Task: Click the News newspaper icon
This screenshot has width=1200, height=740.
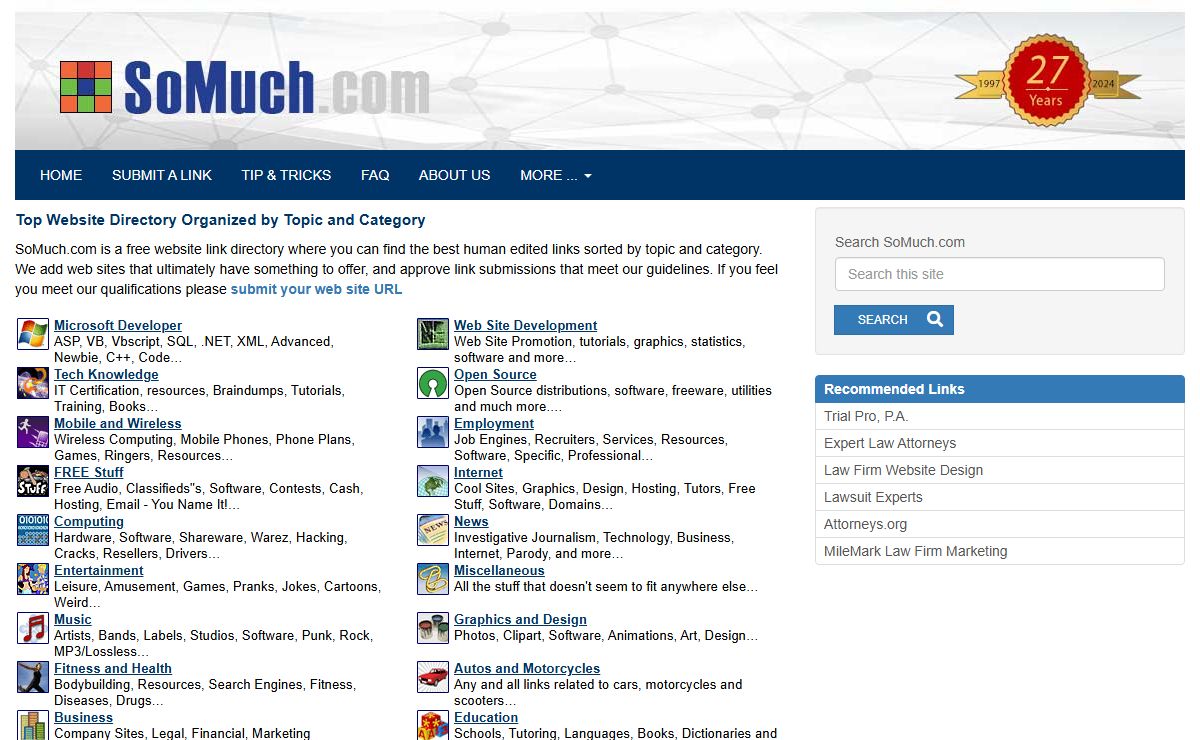Action: pos(433,530)
